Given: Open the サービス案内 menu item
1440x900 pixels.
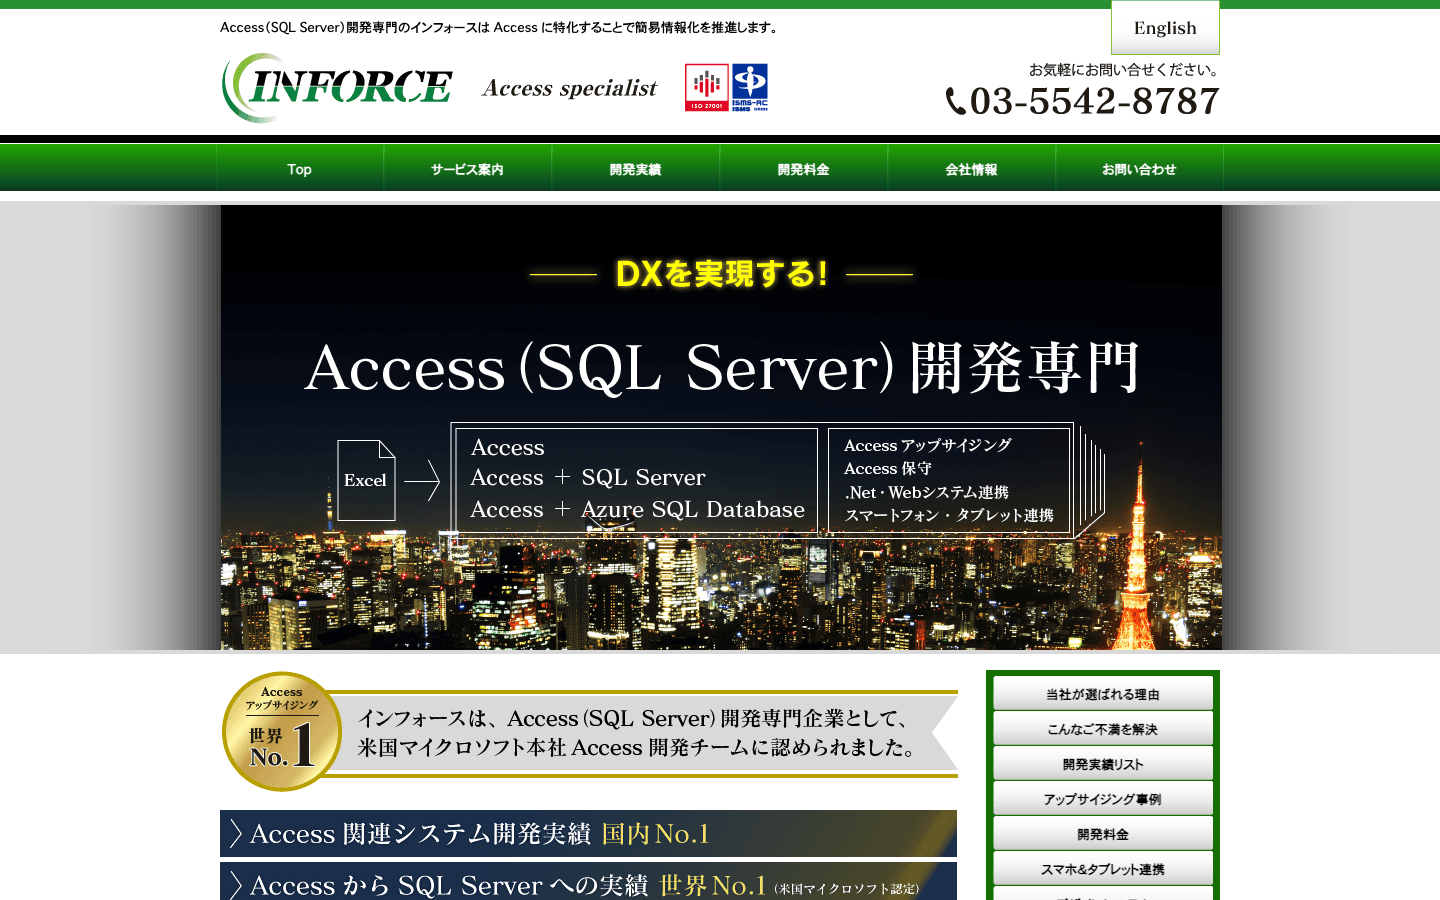Looking at the screenshot, I should click(467, 169).
